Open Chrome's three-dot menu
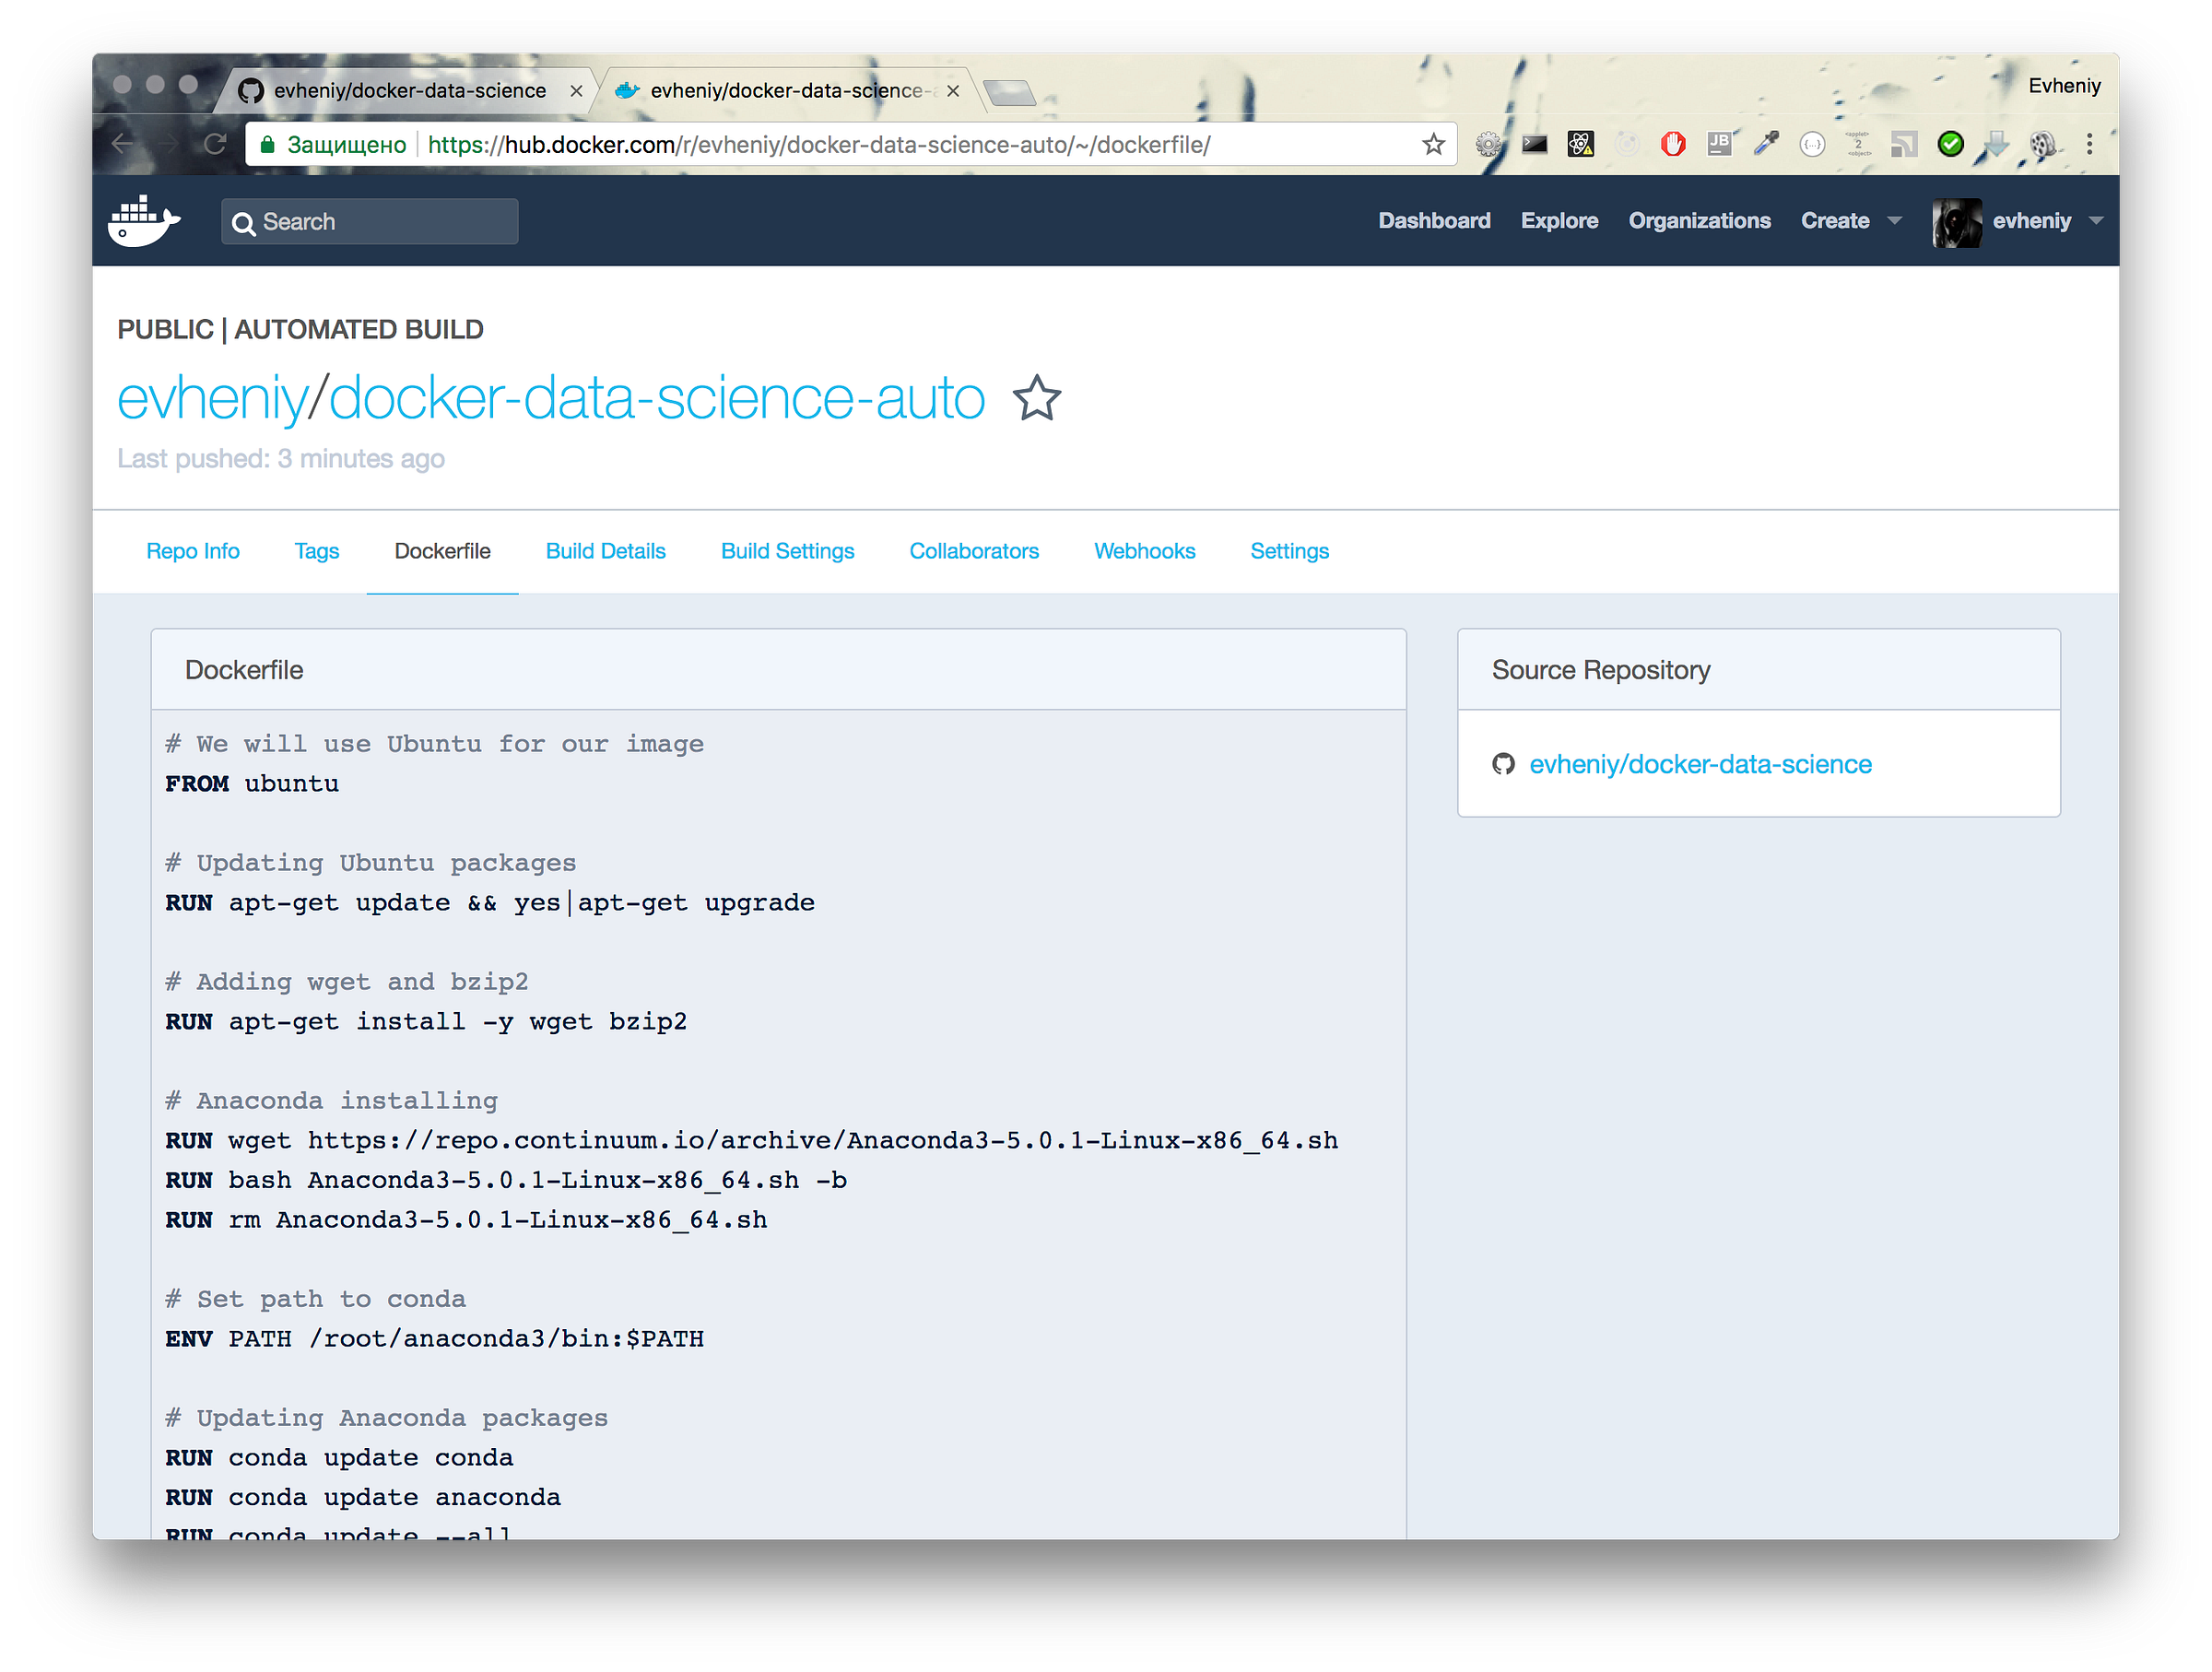 (x=2089, y=144)
